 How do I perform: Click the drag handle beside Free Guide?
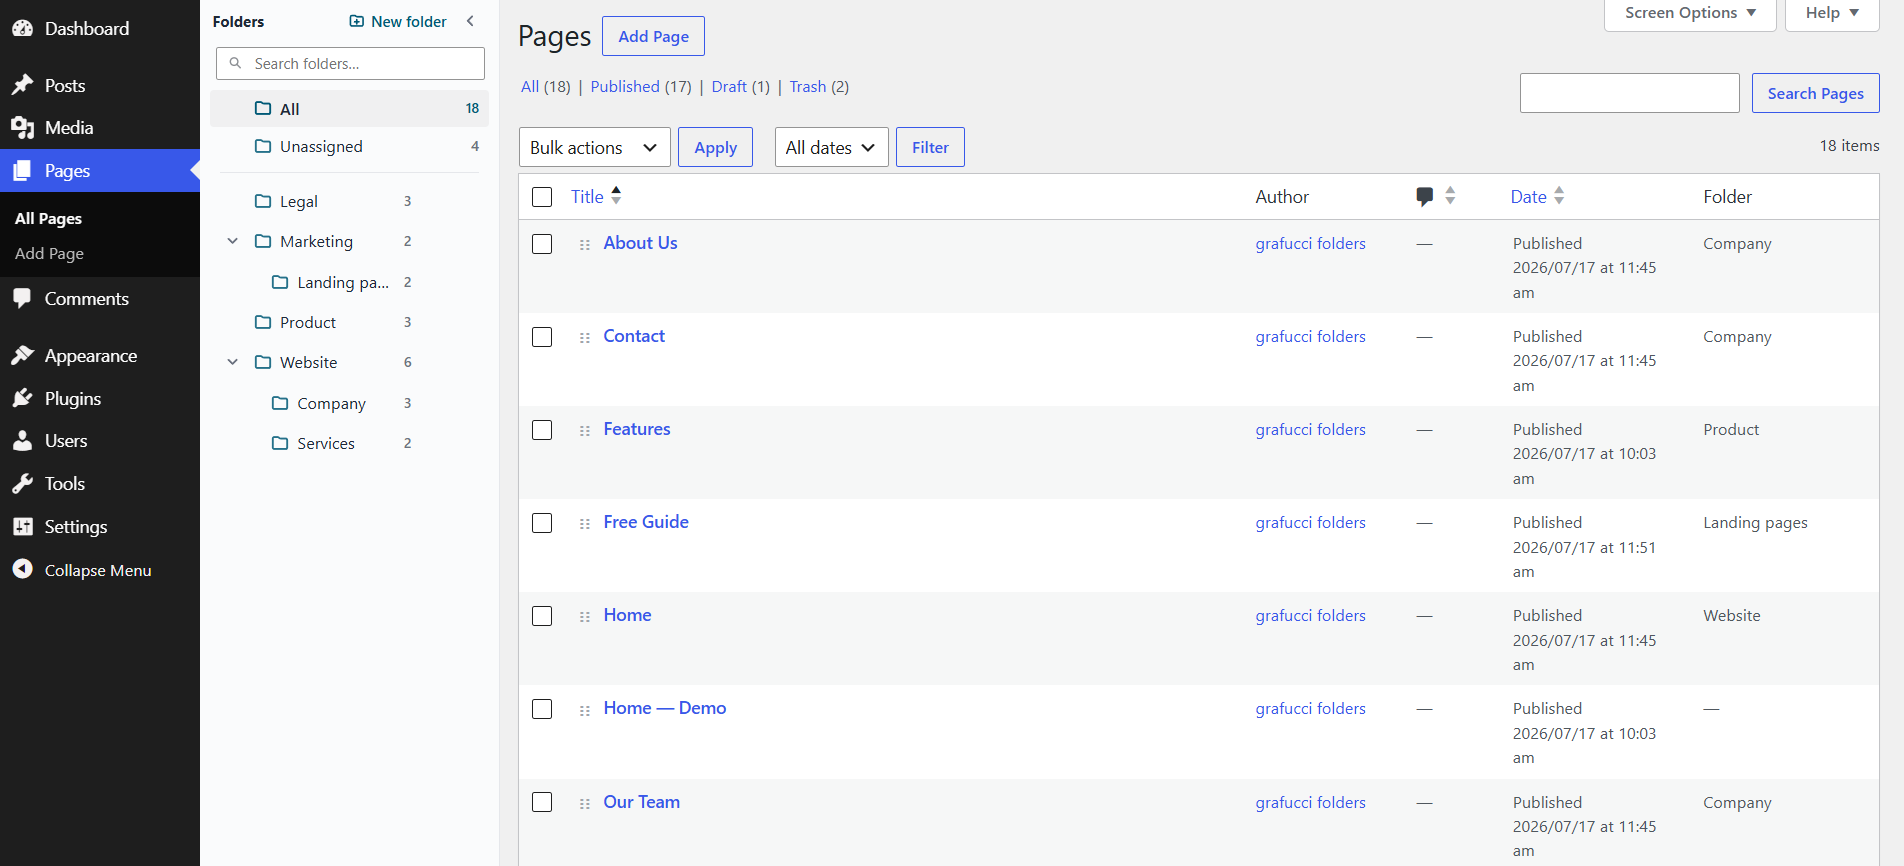pyautogui.click(x=585, y=523)
